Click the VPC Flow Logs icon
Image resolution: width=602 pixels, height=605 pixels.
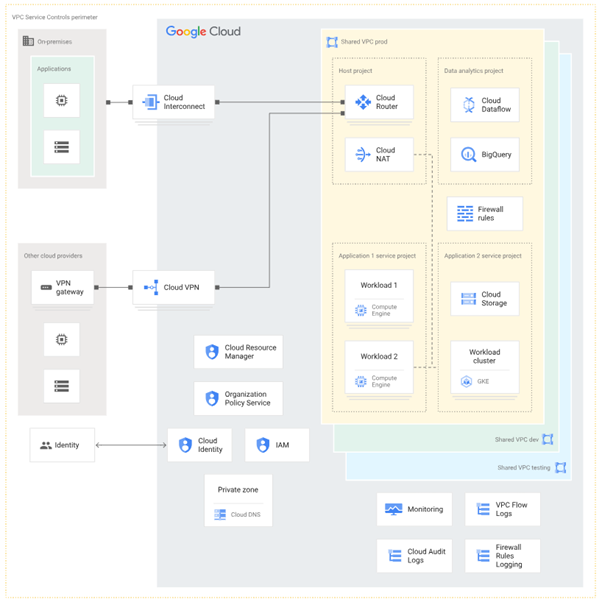(483, 509)
